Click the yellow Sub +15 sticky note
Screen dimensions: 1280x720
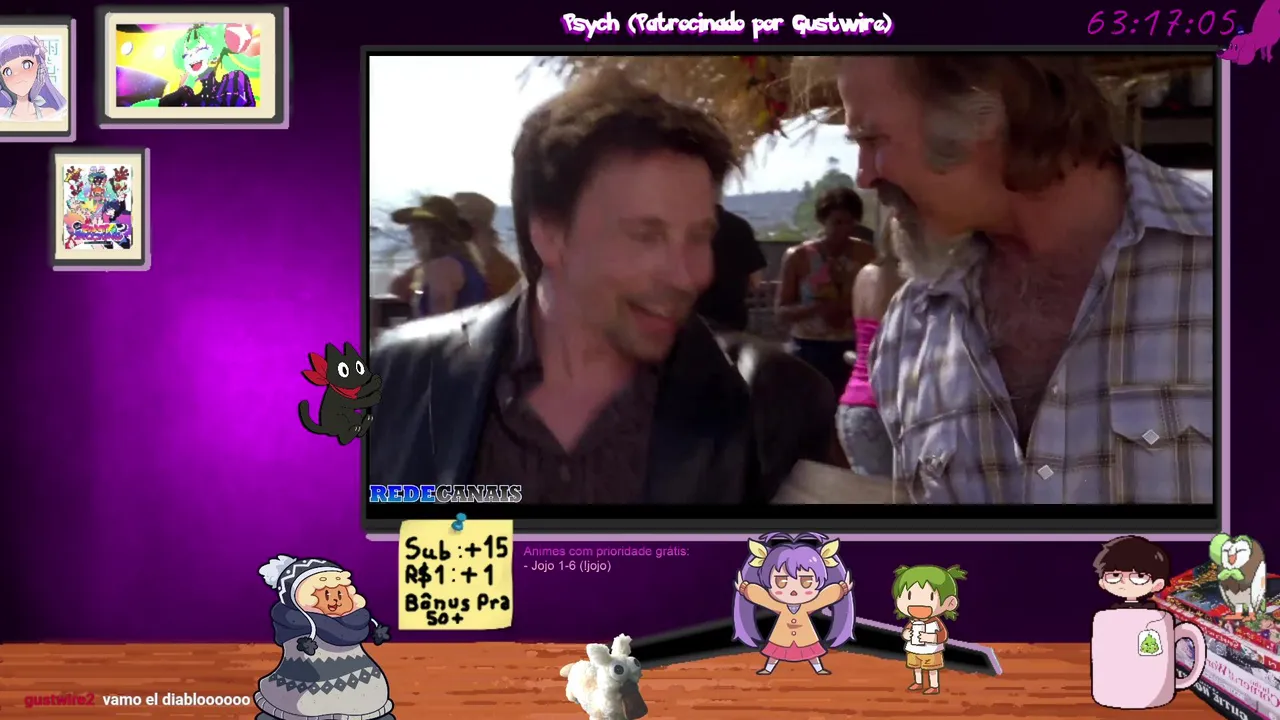coord(456,576)
